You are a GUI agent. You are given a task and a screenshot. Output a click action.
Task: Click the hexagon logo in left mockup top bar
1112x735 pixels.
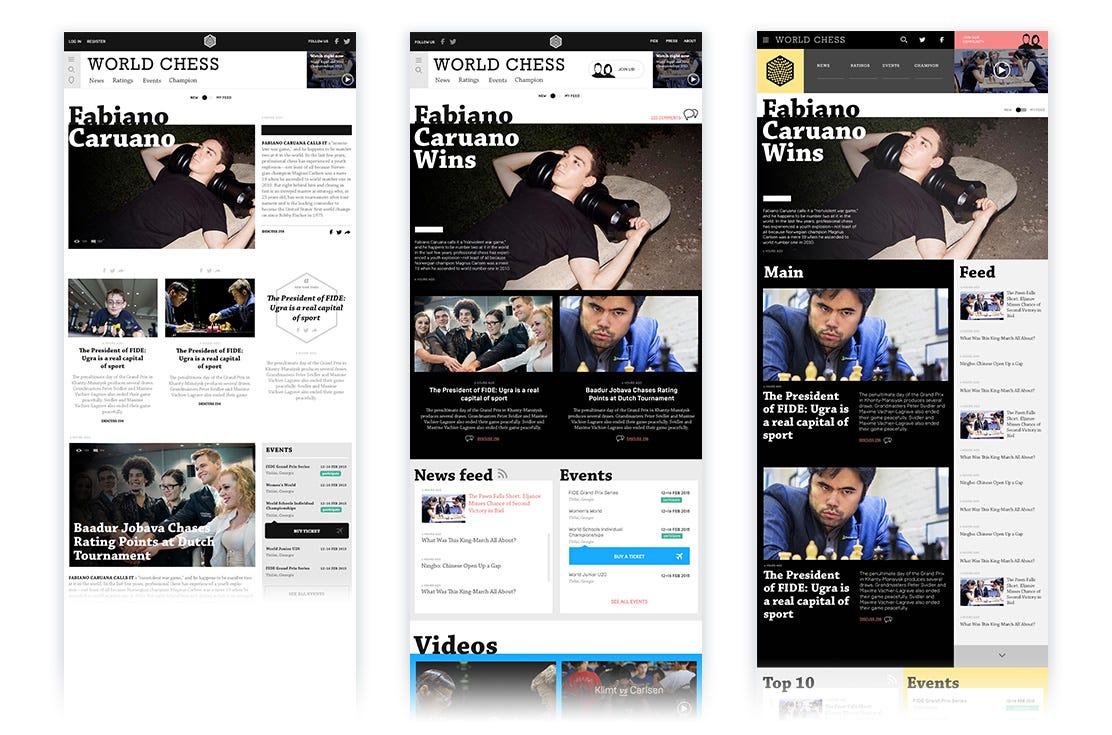coord(210,41)
